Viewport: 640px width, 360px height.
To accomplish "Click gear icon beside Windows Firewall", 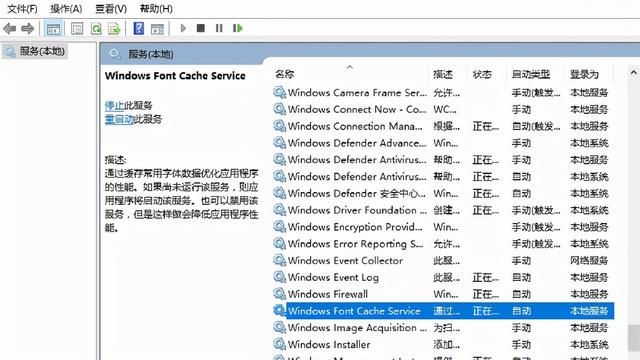I will pyautogui.click(x=279, y=294).
